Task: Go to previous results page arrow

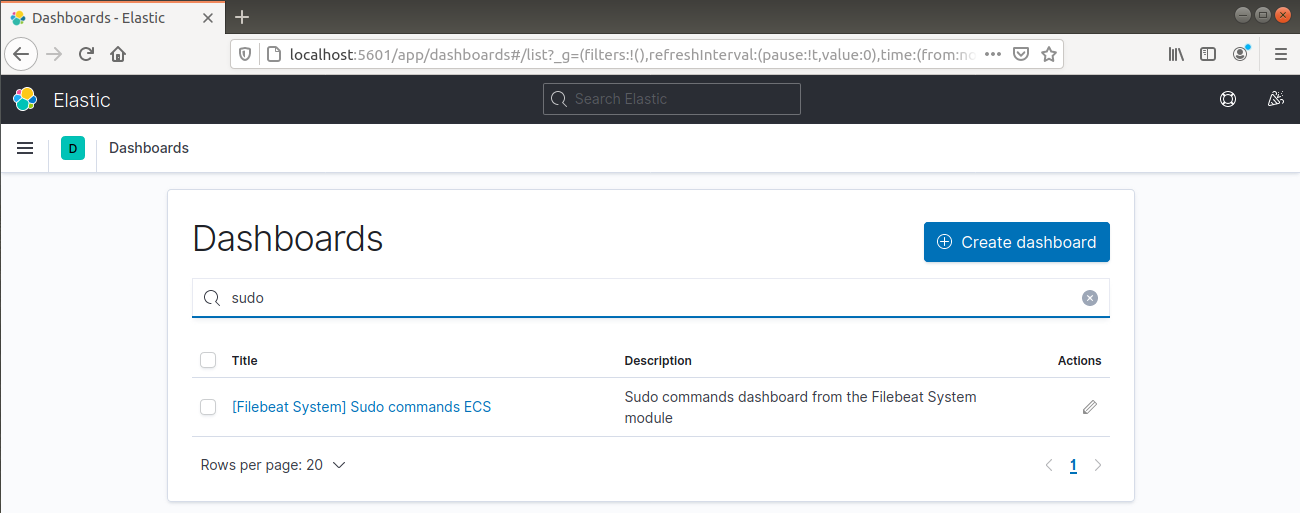Action: [1049, 465]
